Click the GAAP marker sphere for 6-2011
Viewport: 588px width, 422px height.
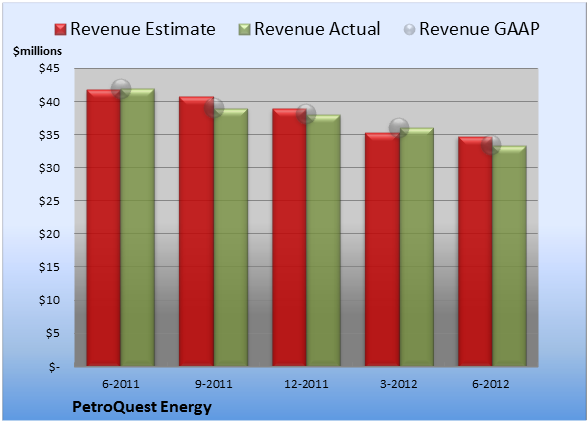(x=121, y=89)
